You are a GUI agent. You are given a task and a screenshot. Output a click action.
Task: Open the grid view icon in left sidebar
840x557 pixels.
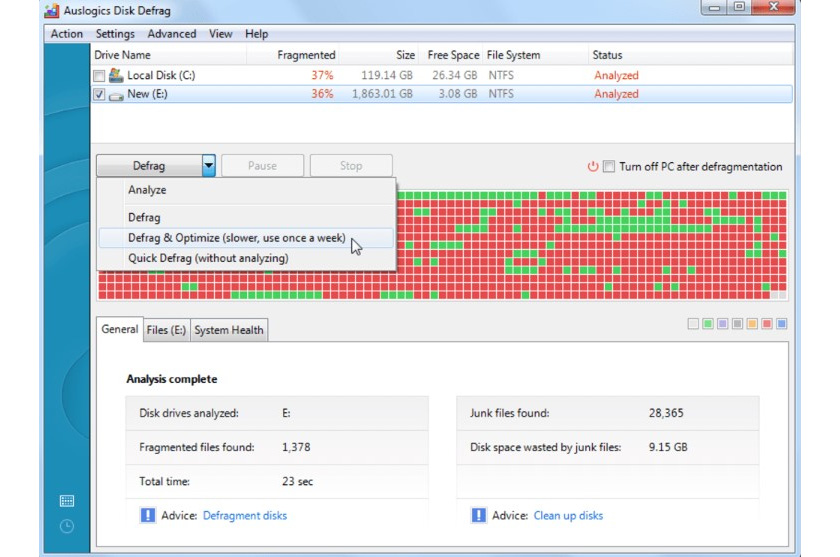point(67,501)
